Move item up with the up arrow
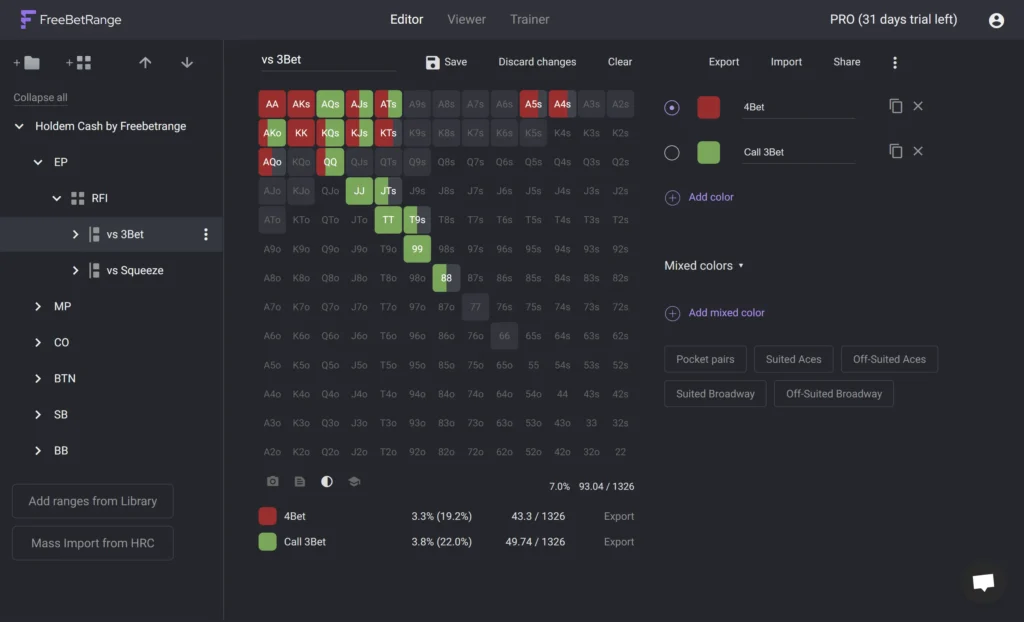Viewport: 1024px width, 622px height. (x=145, y=63)
